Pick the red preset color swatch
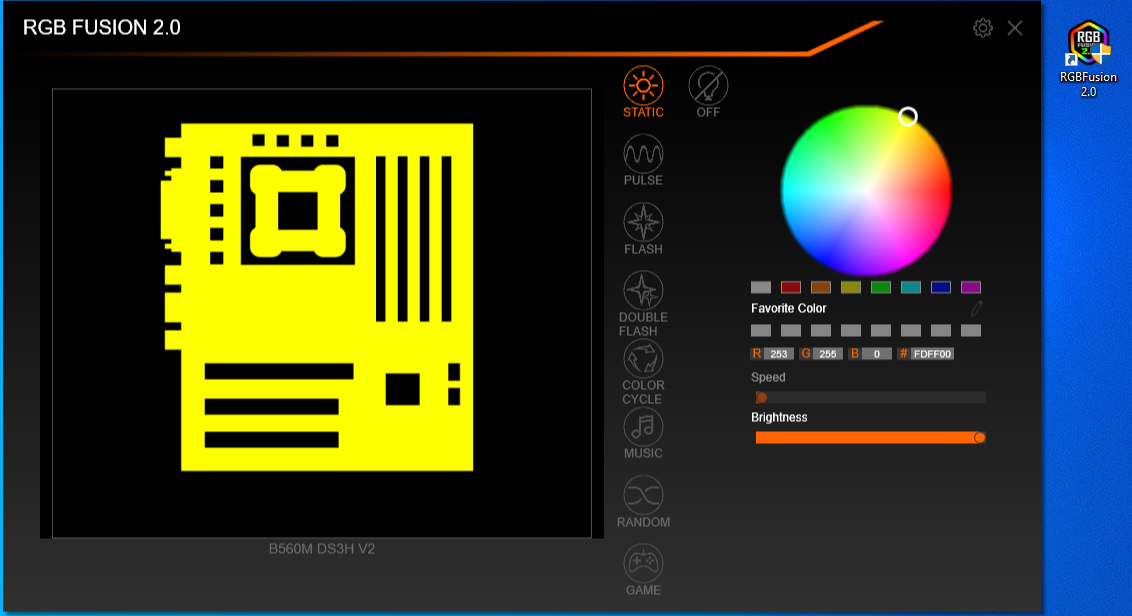Viewport: 1132px width, 616px height. (x=791, y=287)
